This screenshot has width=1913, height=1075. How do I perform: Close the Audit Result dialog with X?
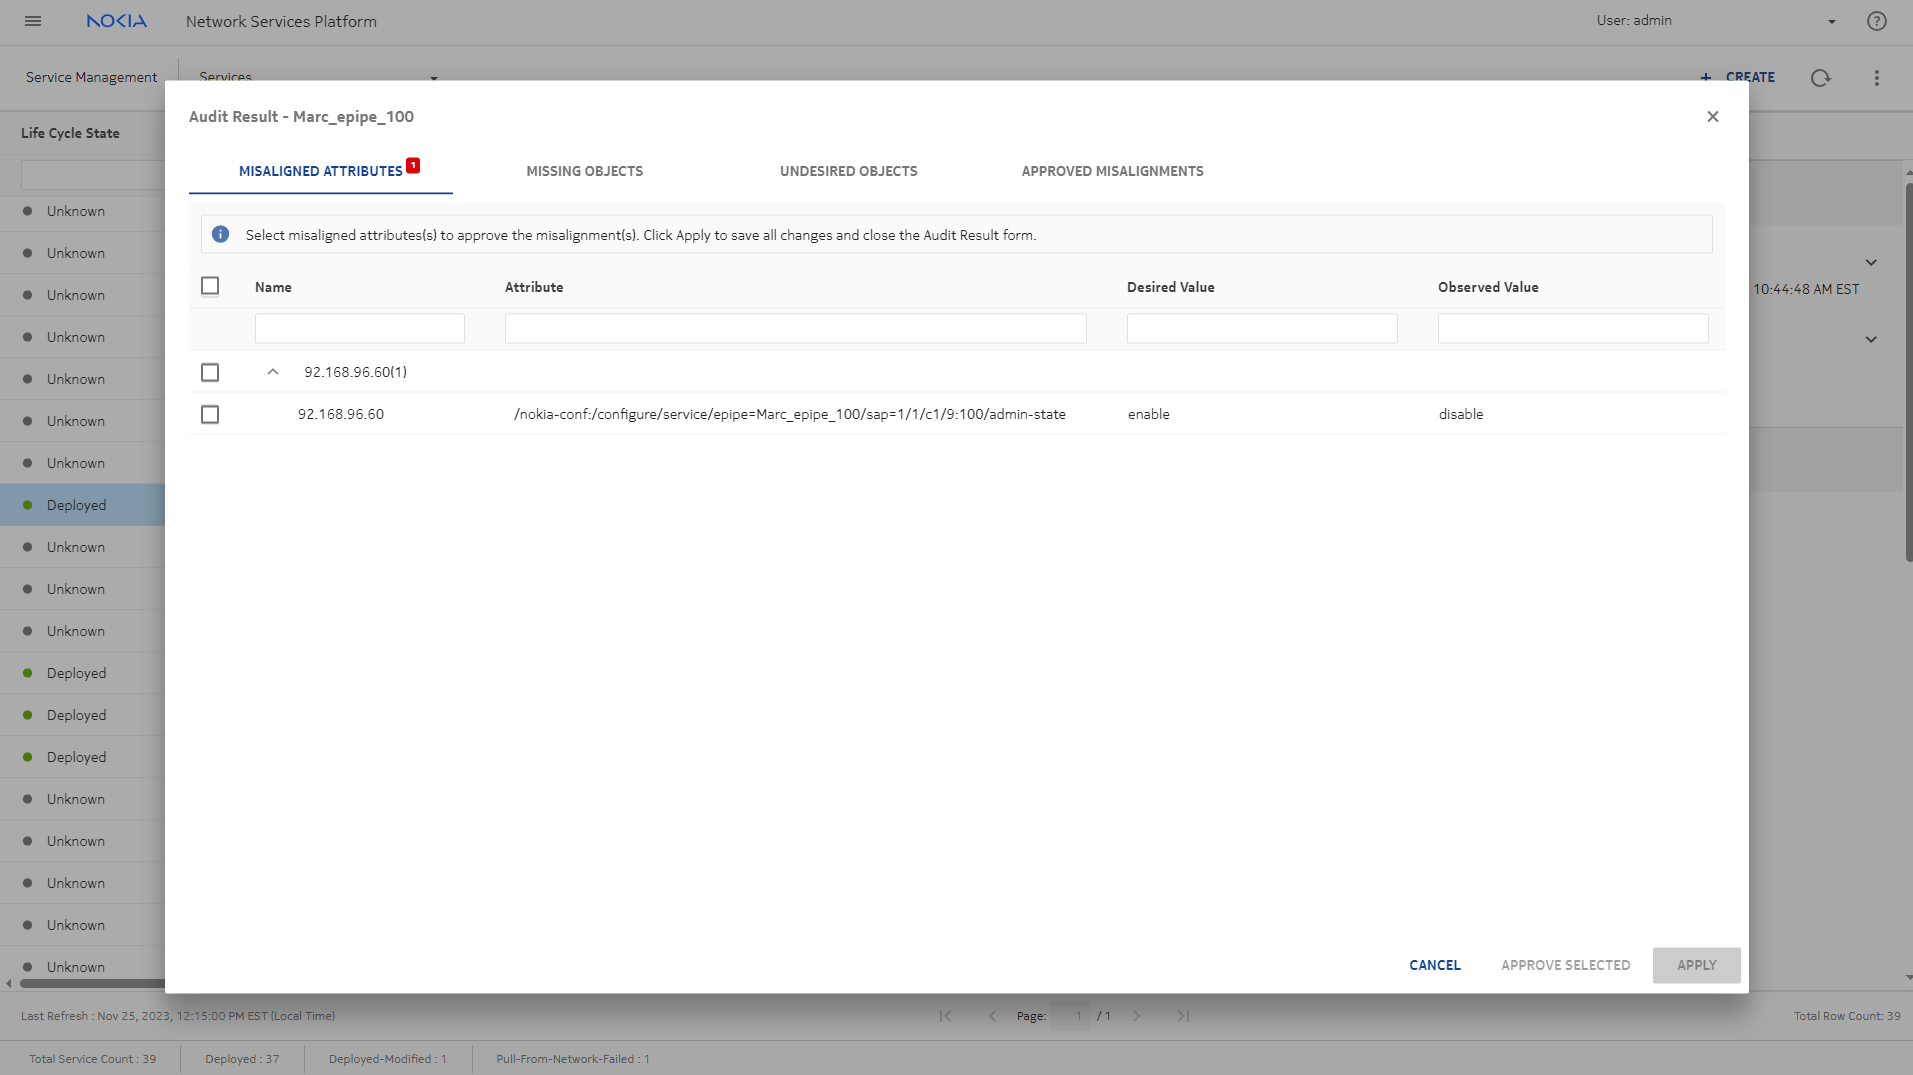tap(1712, 117)
